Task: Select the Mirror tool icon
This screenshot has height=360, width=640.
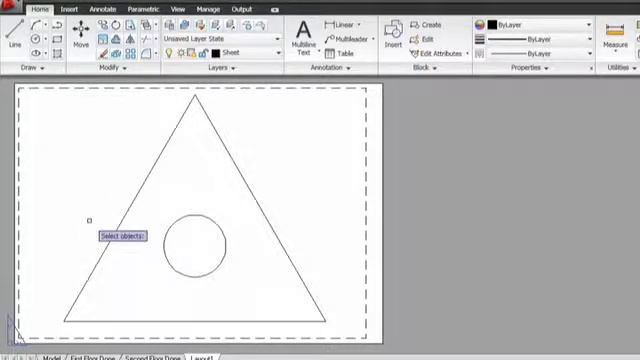Action: click(130, 39)
